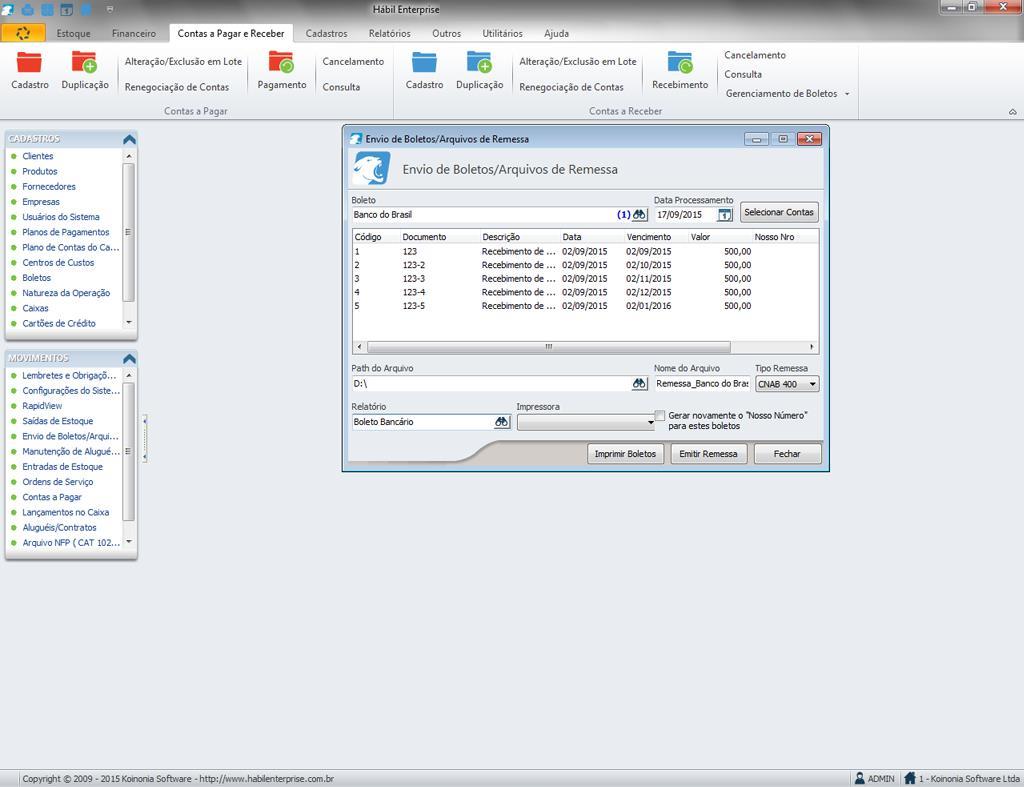The width and height of the screenshot is (1024, 787).
Task: Open Fornecedores in the CADASTROS list
Action: point(49,186)
